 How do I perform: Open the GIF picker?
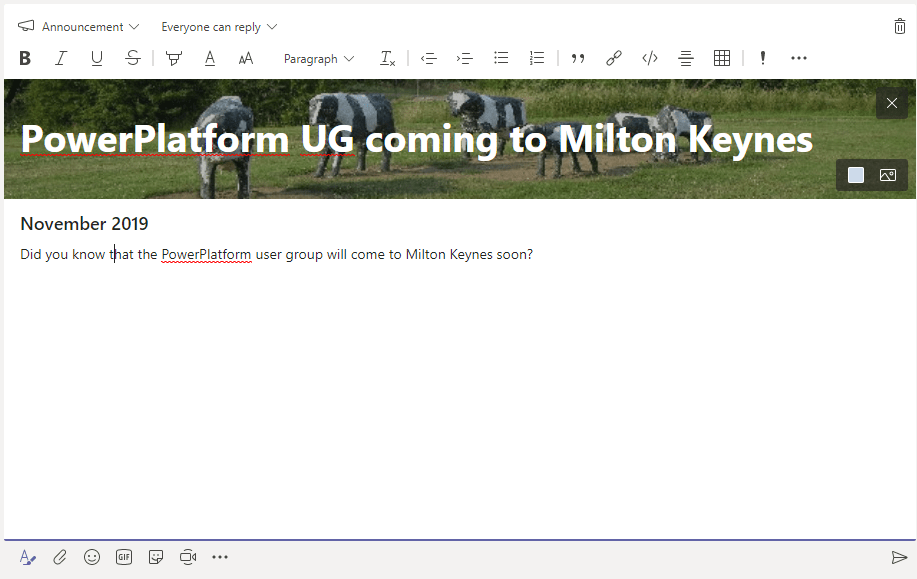tap(124, 557)
